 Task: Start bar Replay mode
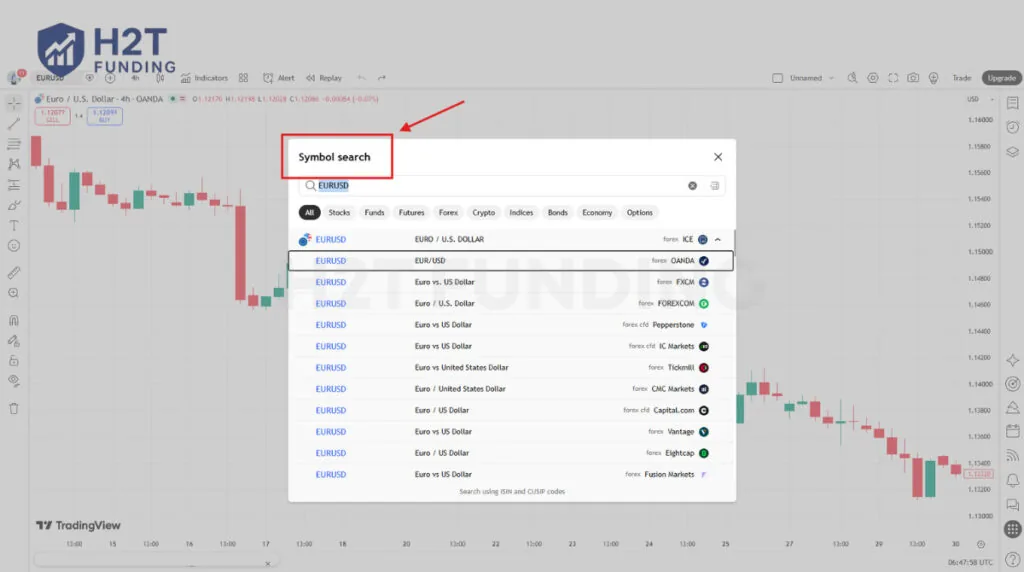click(x=324, y=78)
